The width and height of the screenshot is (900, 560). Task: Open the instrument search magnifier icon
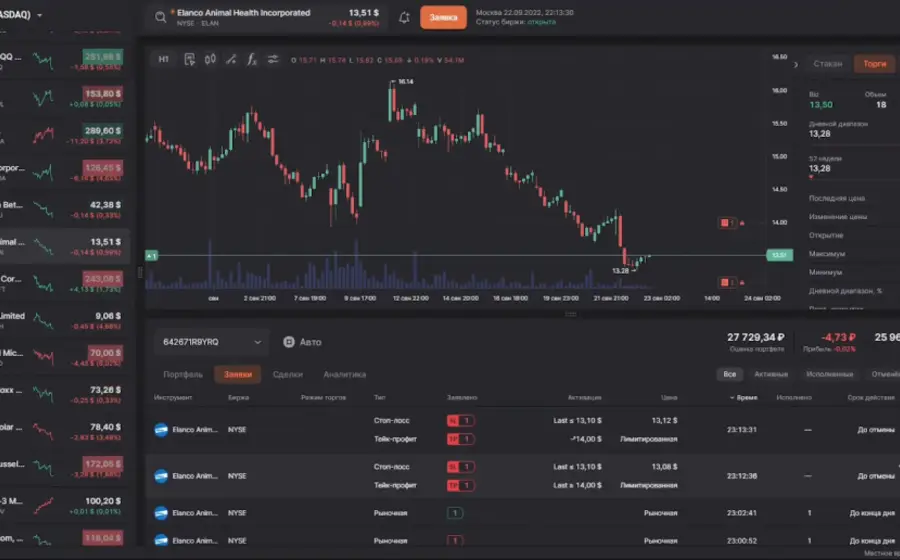[161, 17]
